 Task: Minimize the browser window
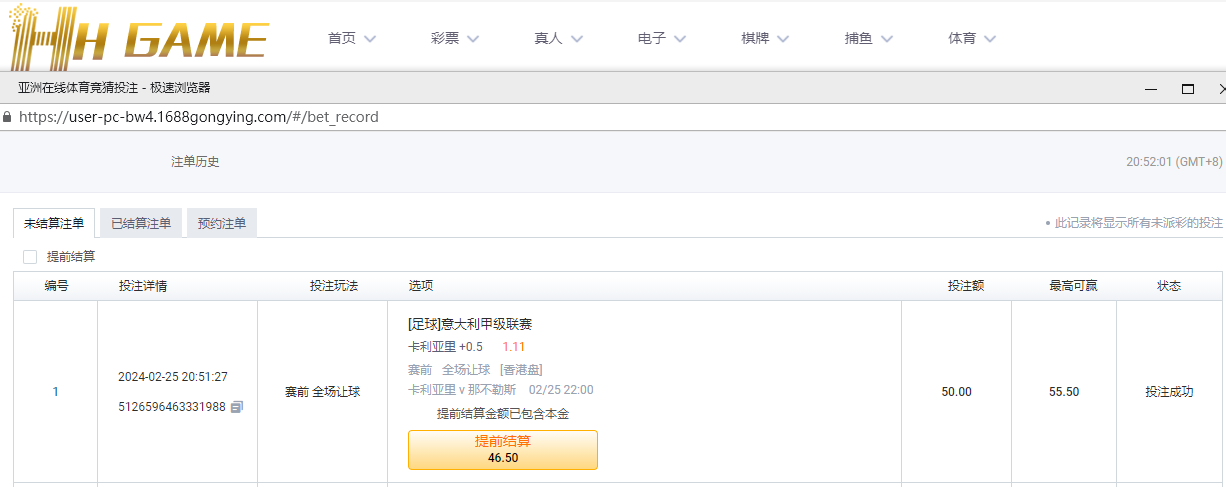[x=1151, y=88]
